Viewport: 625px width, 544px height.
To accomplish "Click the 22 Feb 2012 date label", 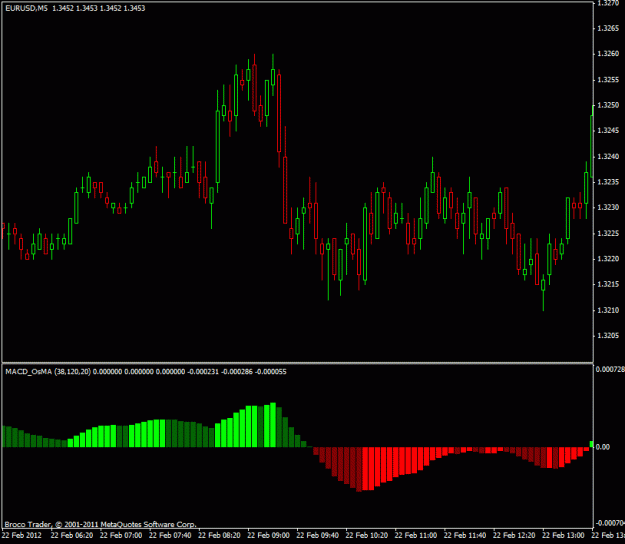I will (x=22, y=535).
